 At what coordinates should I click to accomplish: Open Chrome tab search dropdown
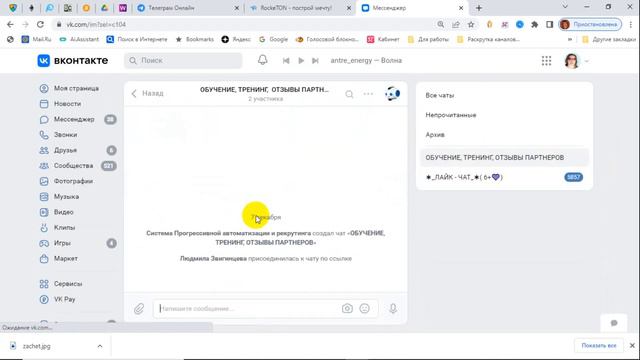(x=565, y=7)
